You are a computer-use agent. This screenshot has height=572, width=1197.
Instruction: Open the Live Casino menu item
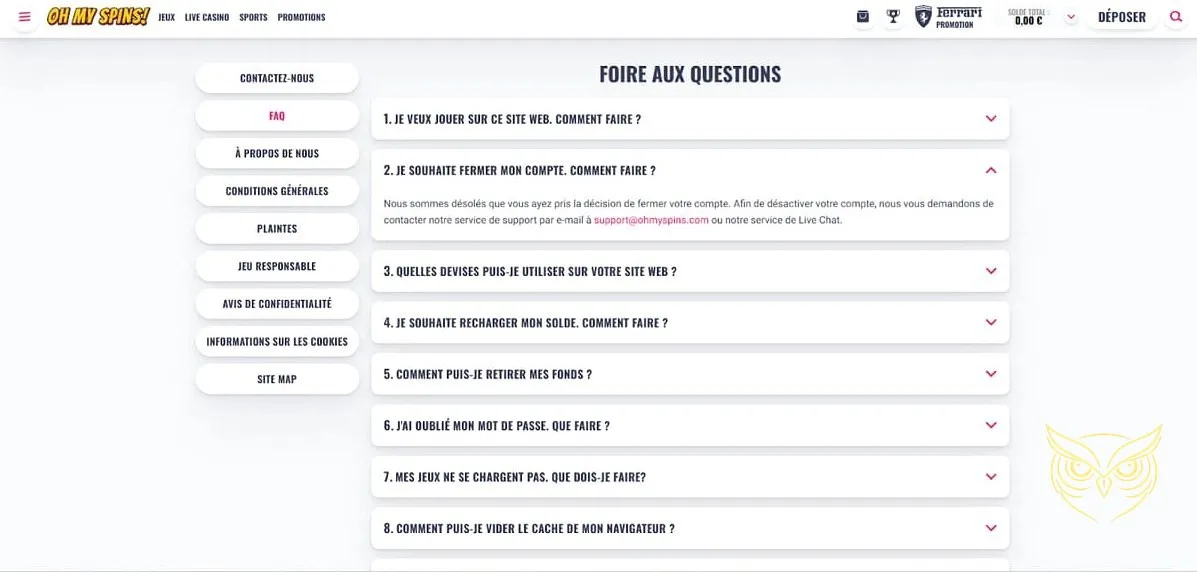point(207,17)
